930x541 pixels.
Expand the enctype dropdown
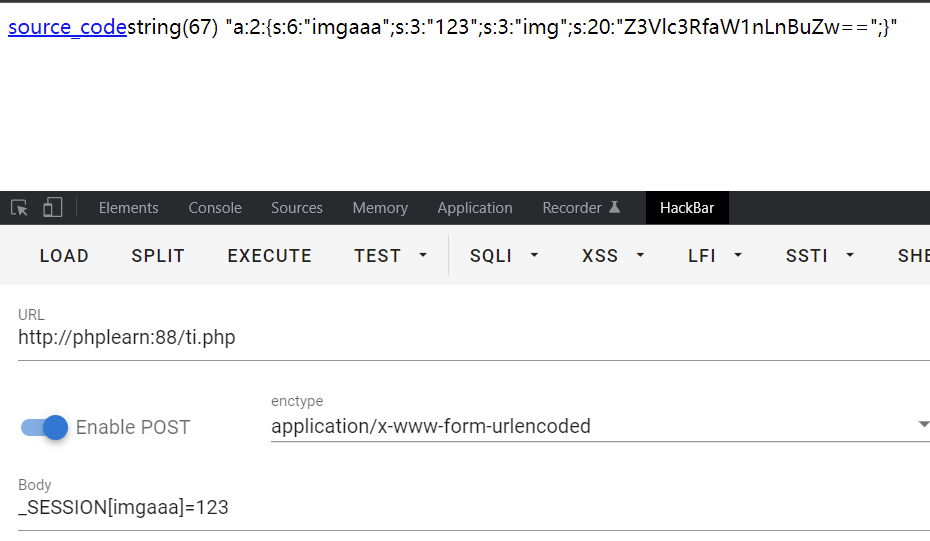(922, 426)
